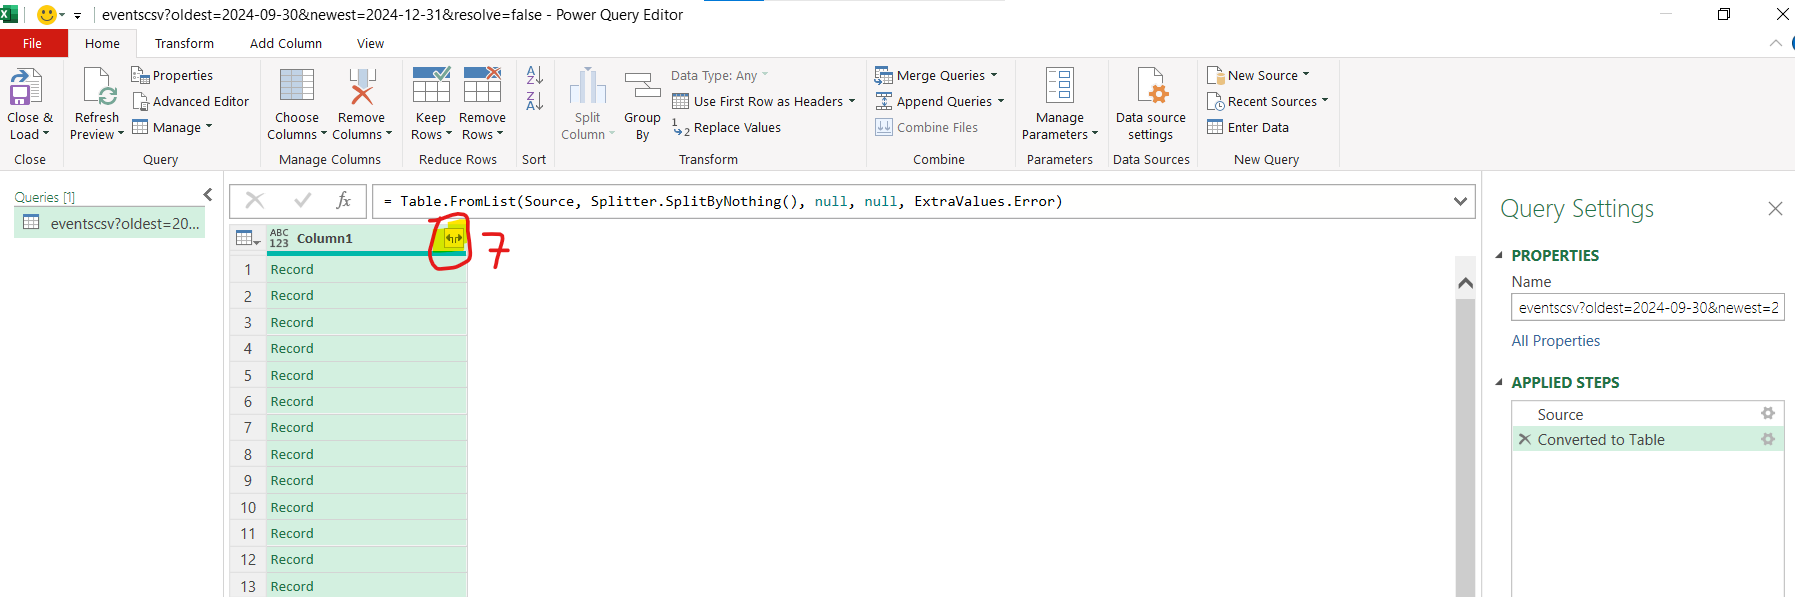Viewport: 1795px width, 597px height.
Task: Open the Merge Queries dropdown arrow
Action: 994,75
